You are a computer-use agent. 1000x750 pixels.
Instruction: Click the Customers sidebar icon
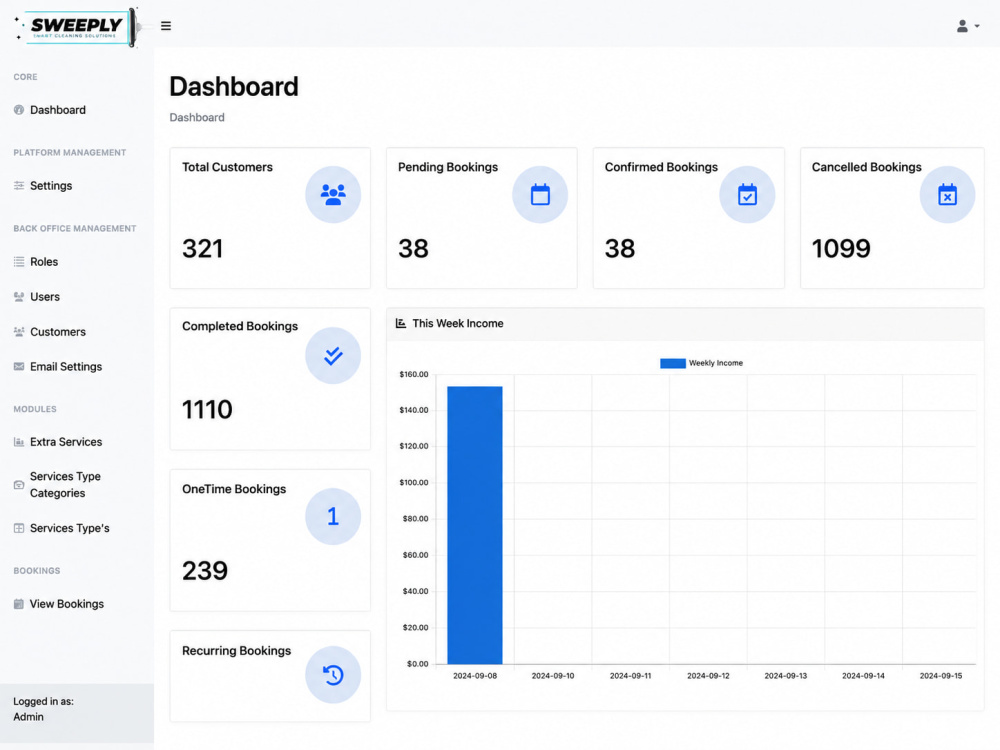(x=18, y=332)
